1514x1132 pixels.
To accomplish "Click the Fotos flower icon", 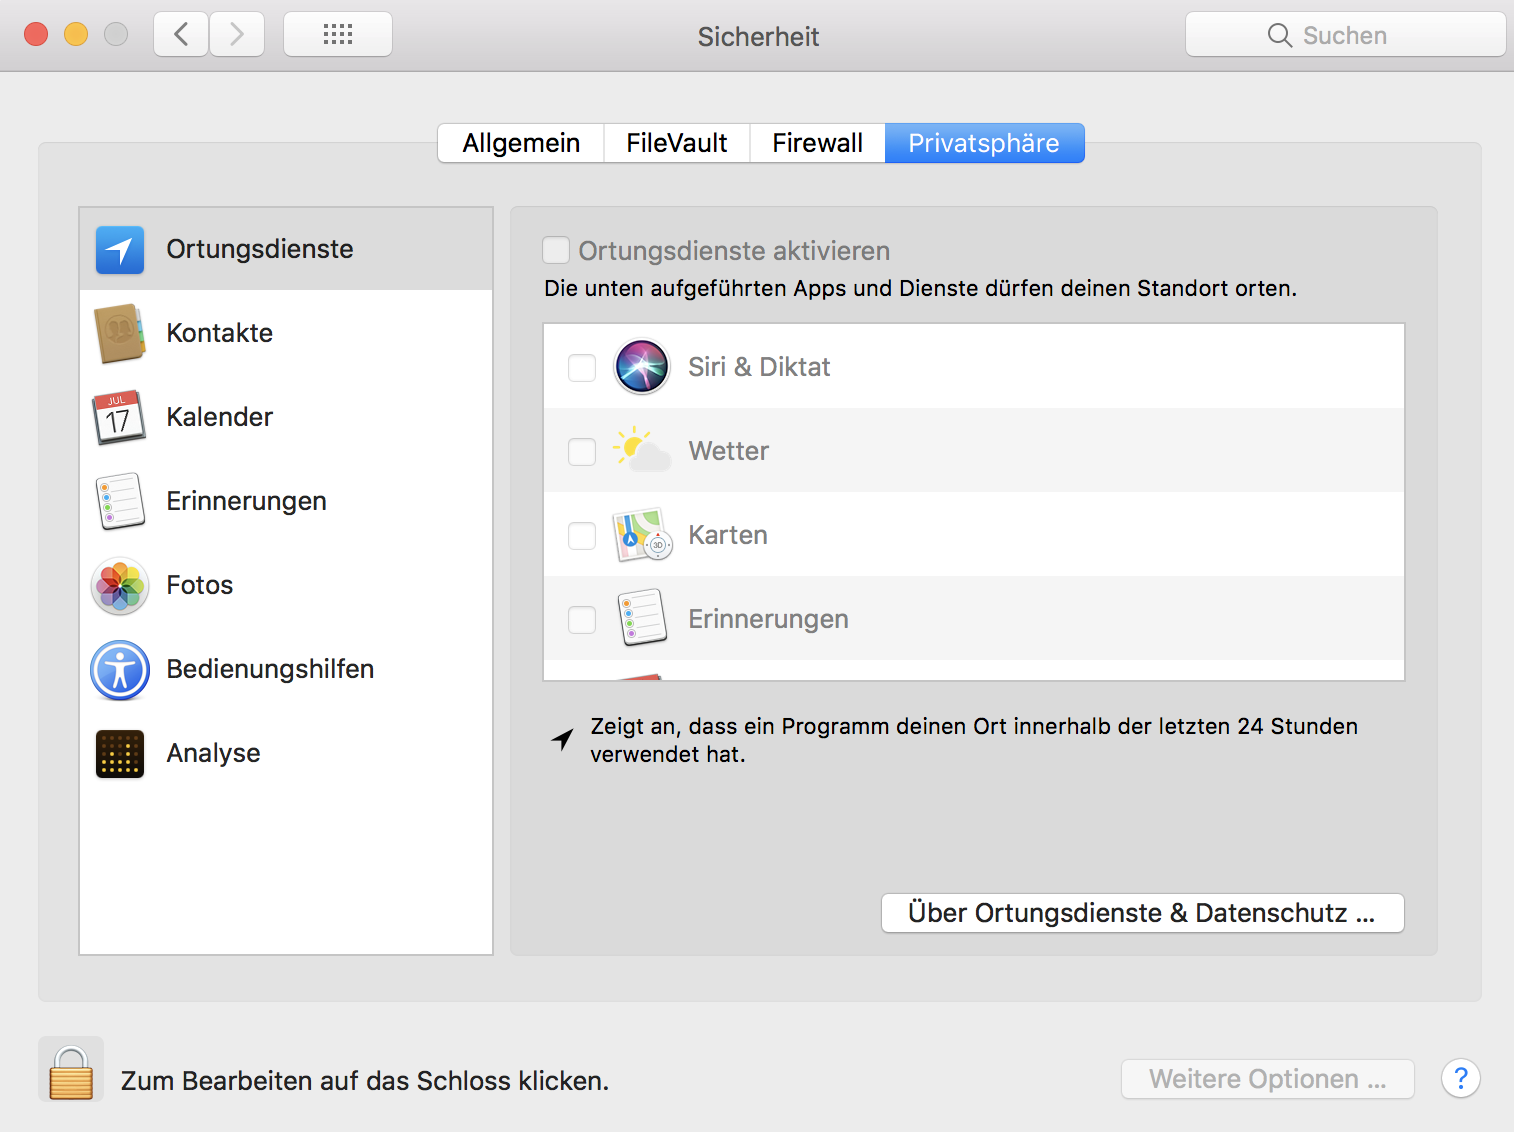I will point(120,586).
